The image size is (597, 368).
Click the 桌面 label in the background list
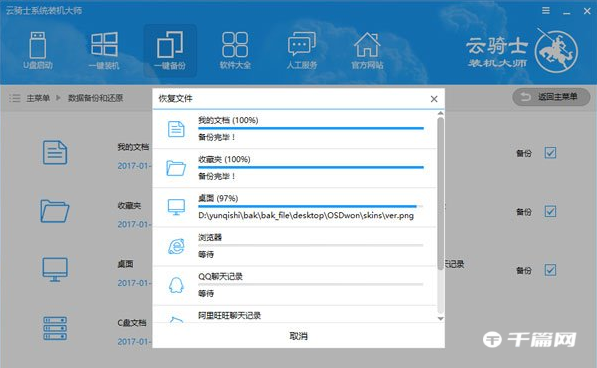click(125, 264)
